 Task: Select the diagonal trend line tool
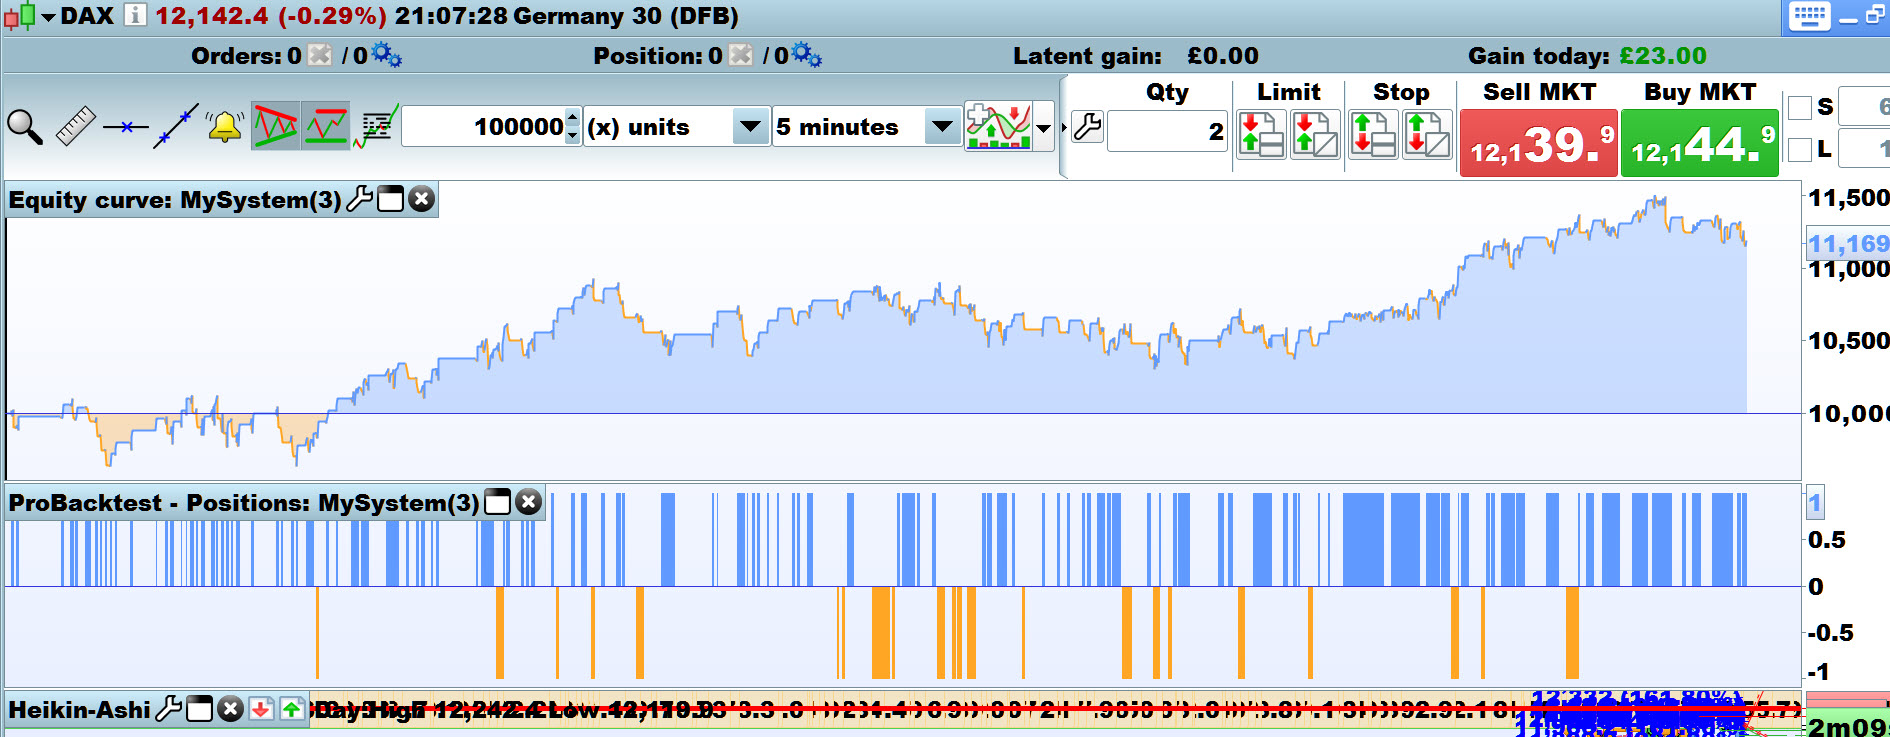175,127
